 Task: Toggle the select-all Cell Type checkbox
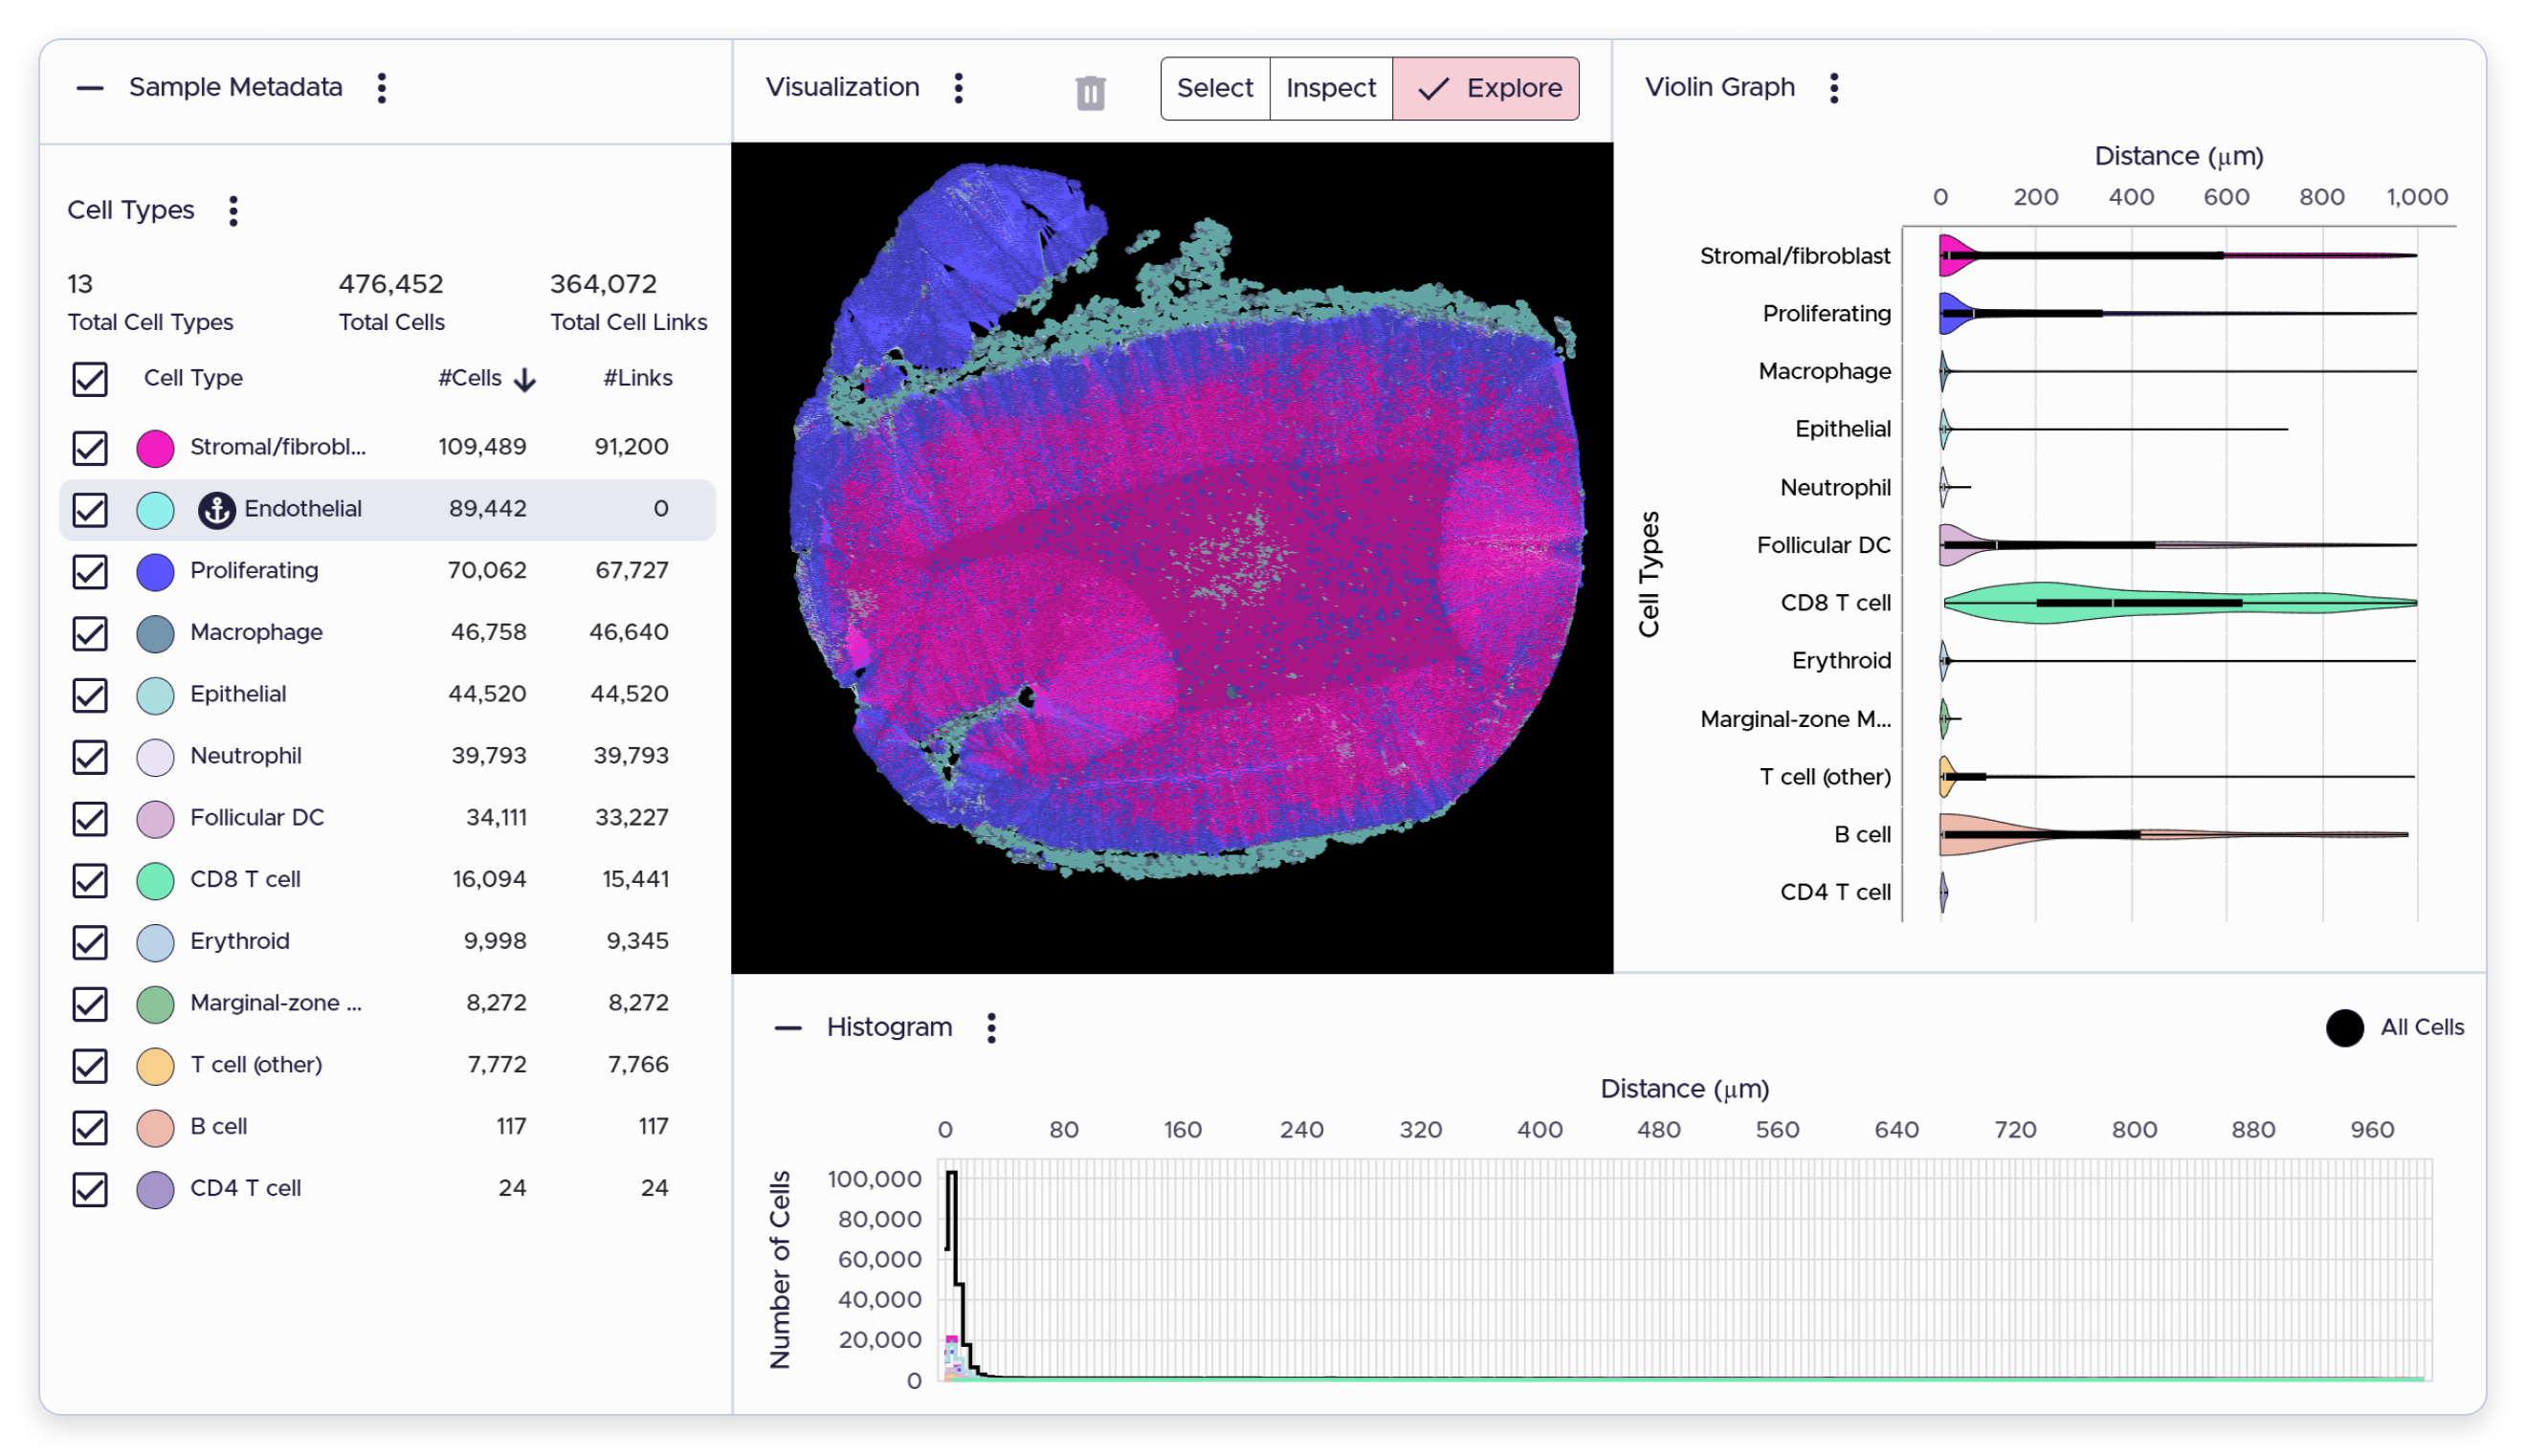pos(90,379)
